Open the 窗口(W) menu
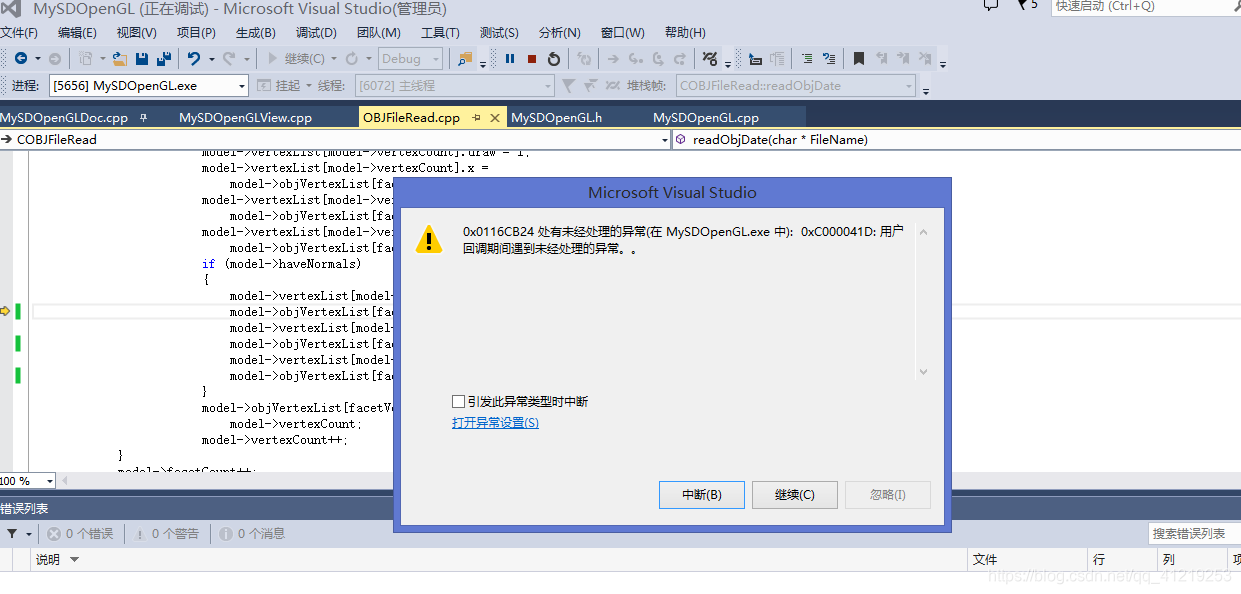Viewport: 1241px width, 594px height. (x=623, y=33)
